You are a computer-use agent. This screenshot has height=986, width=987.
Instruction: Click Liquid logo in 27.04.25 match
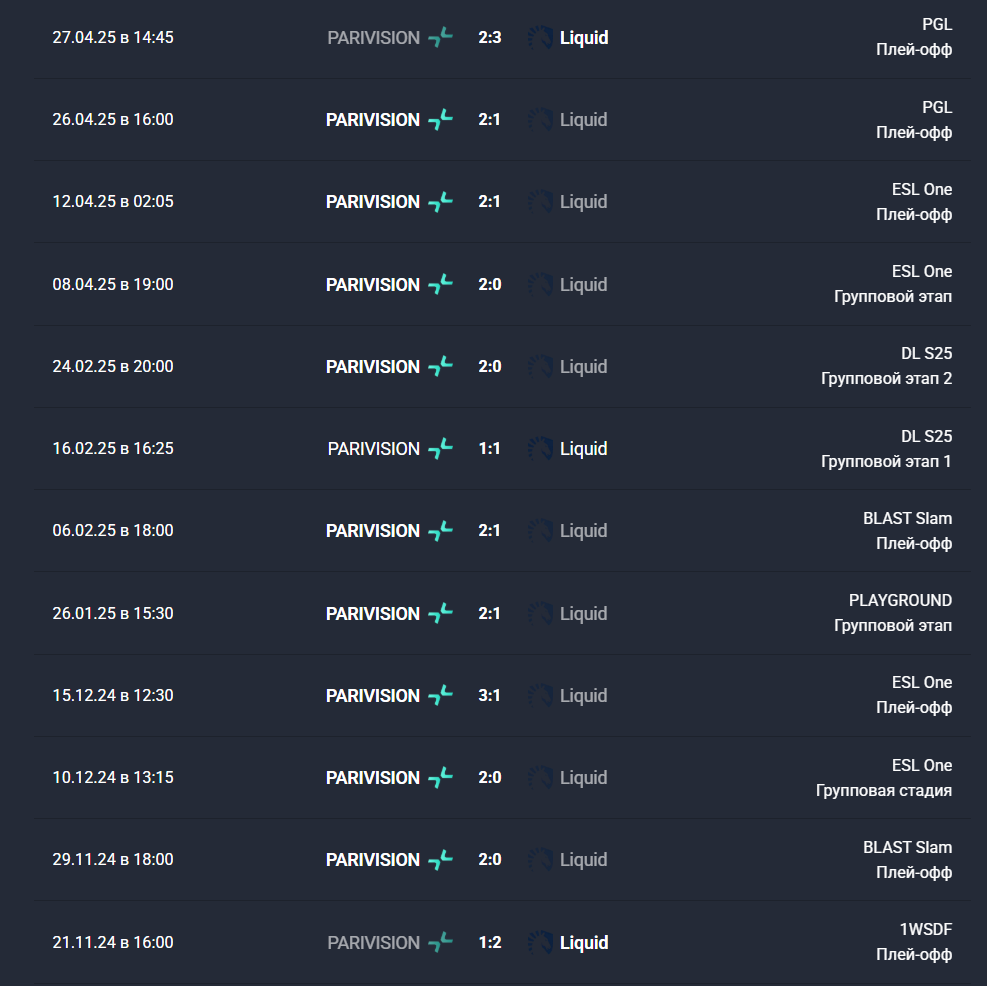click(540, 38)
